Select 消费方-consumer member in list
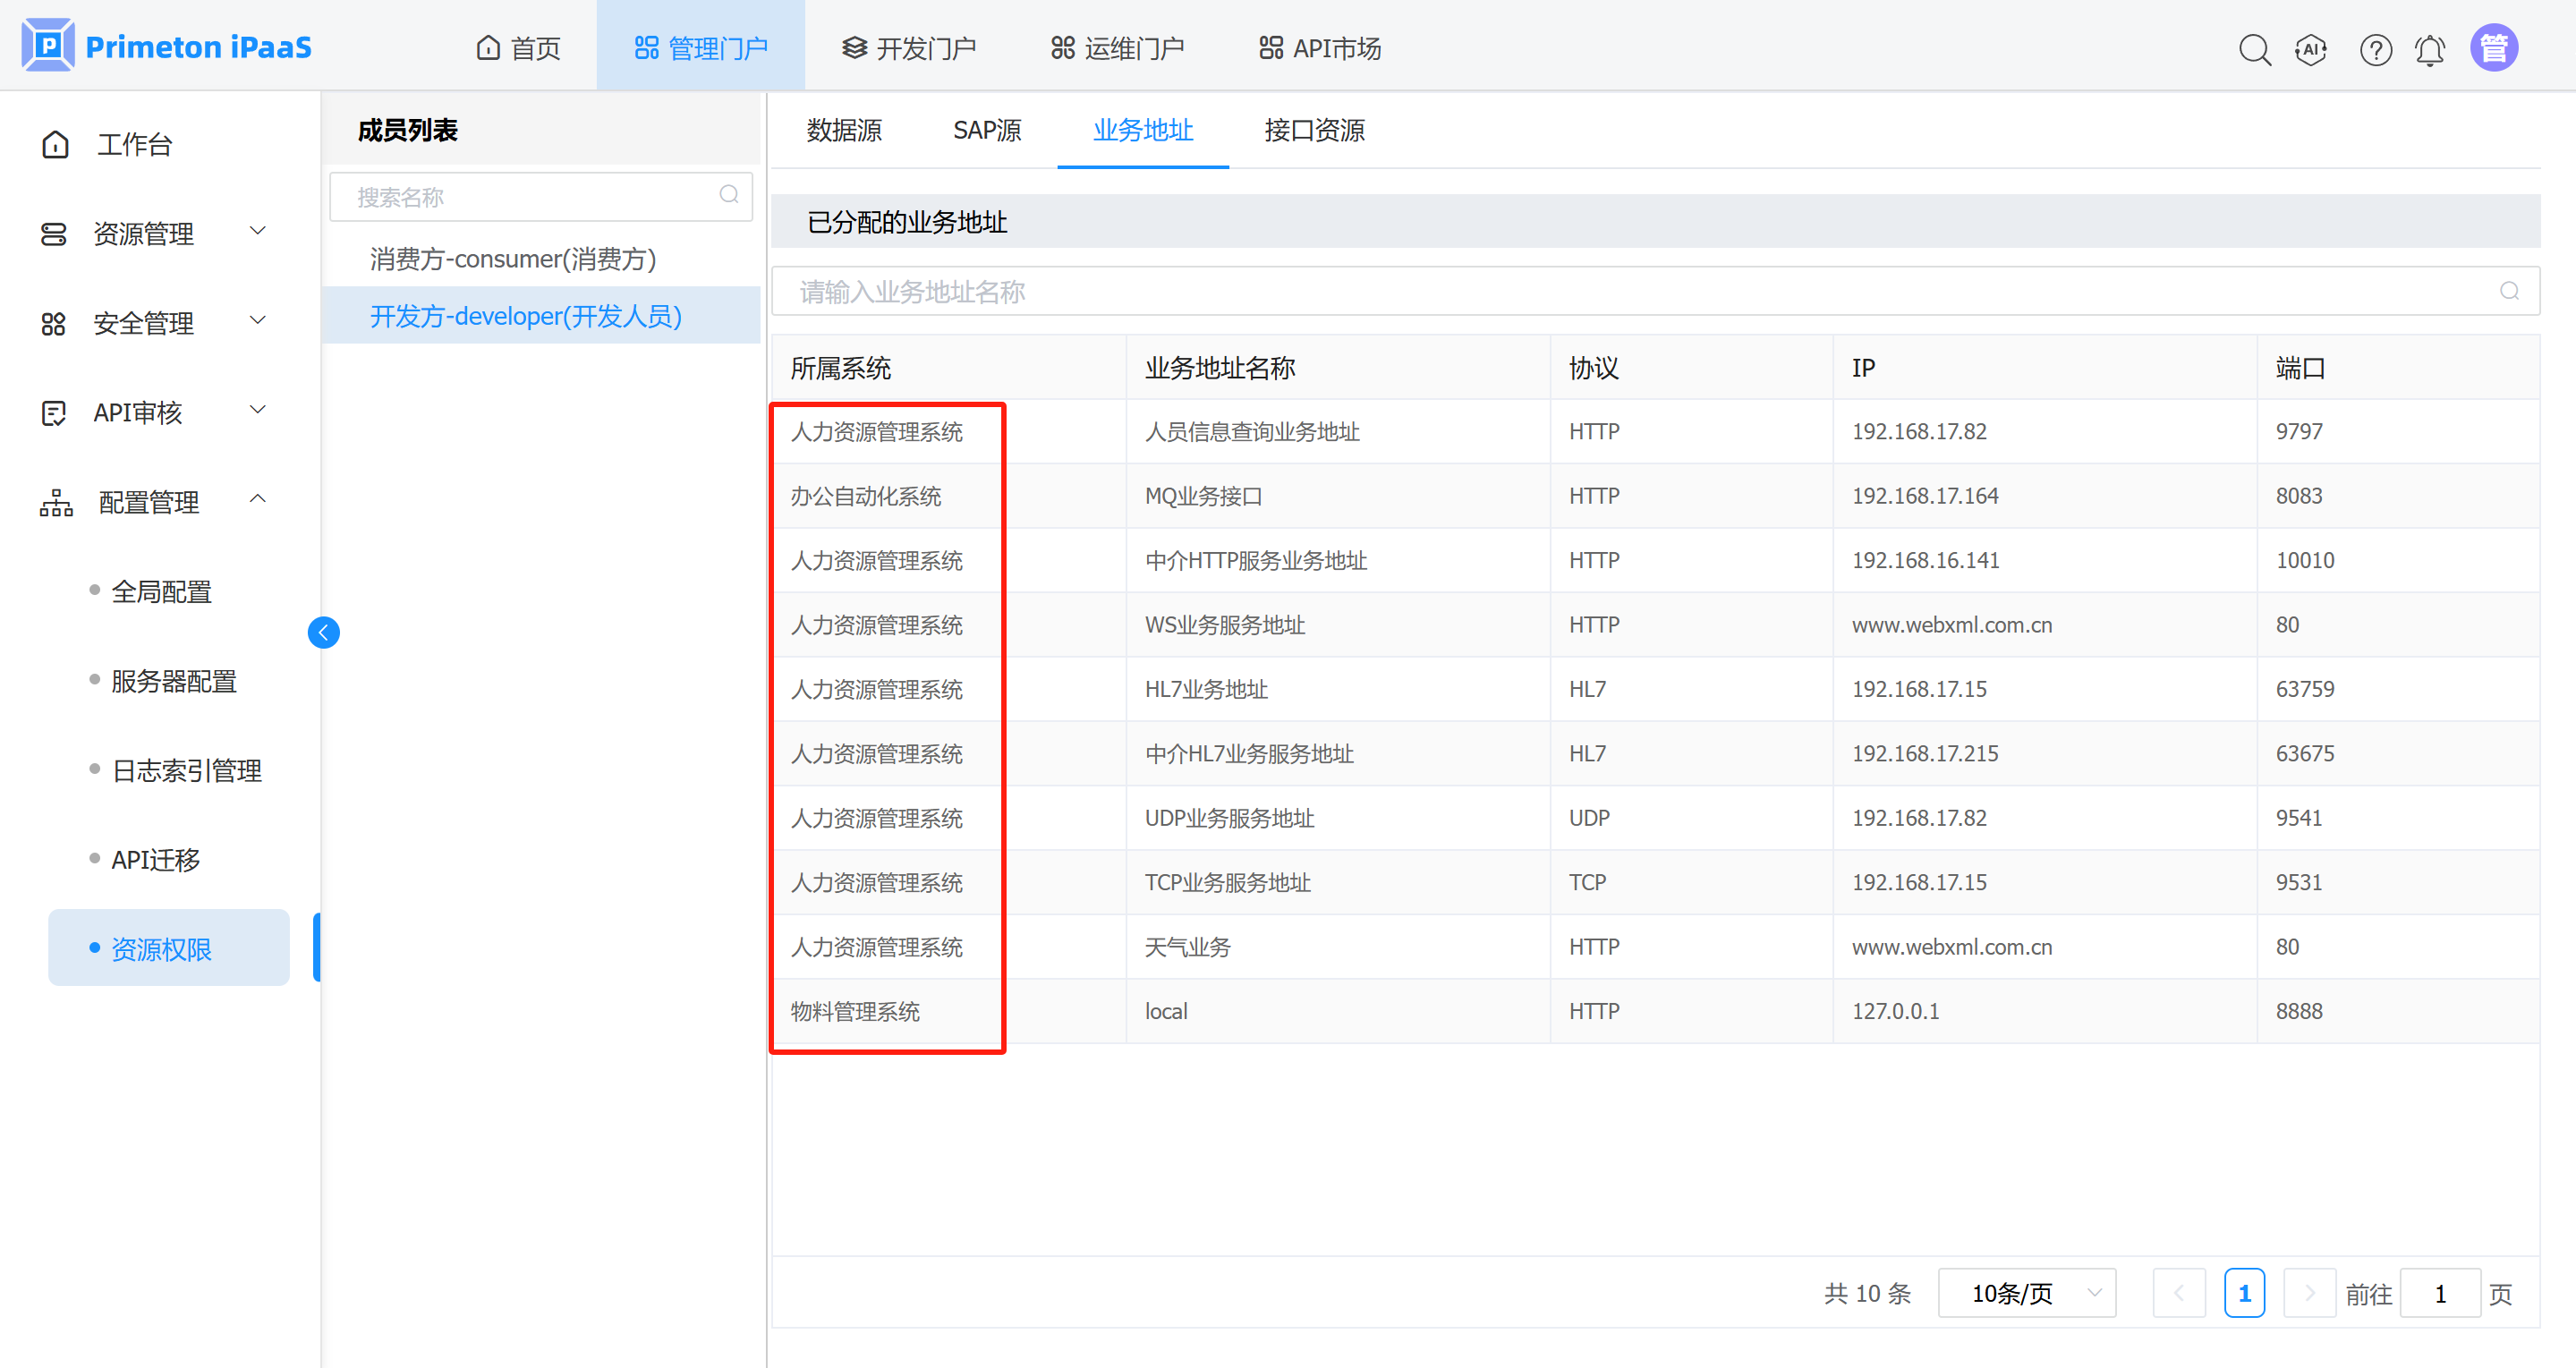The height and width of the screenshot is (1368, 2576). click(513, 259)
